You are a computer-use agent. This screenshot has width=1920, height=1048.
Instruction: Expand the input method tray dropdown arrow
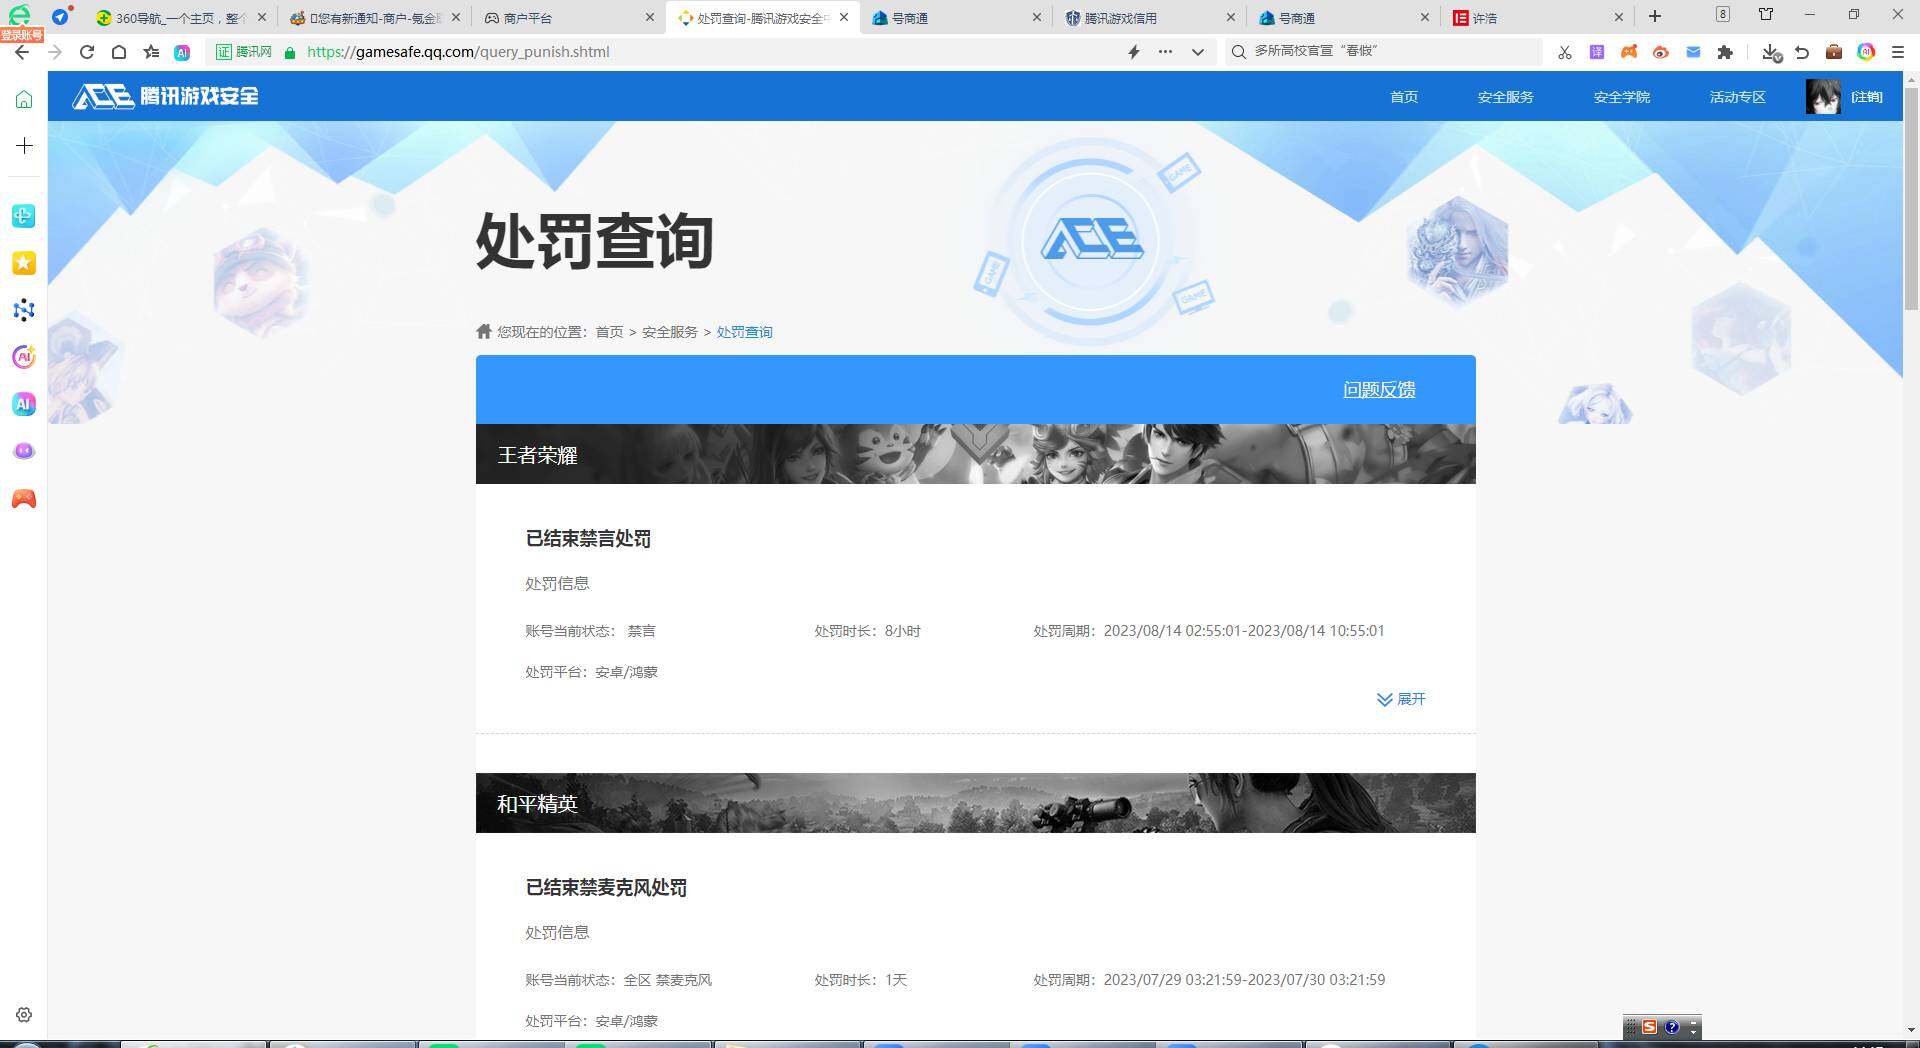1692,1030
